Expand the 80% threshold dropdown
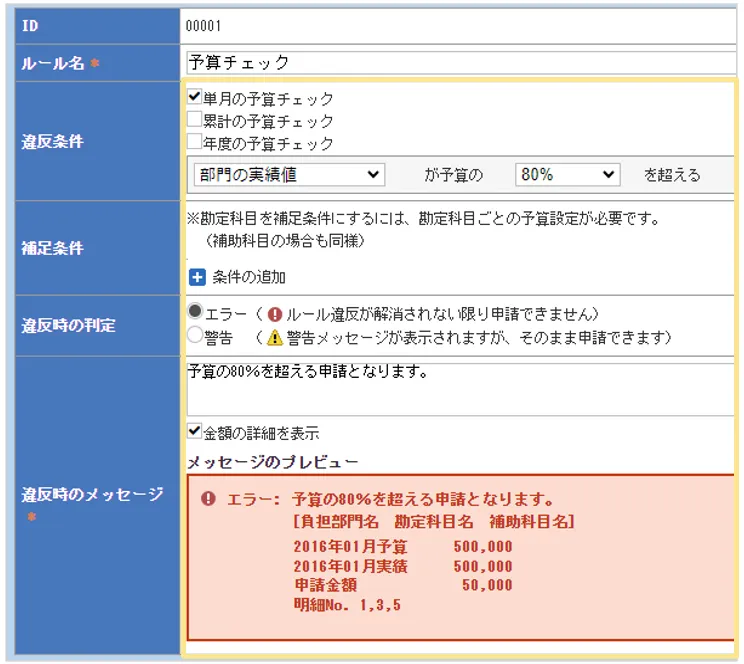This screenshot has width=744, height=664. (568, 174)
